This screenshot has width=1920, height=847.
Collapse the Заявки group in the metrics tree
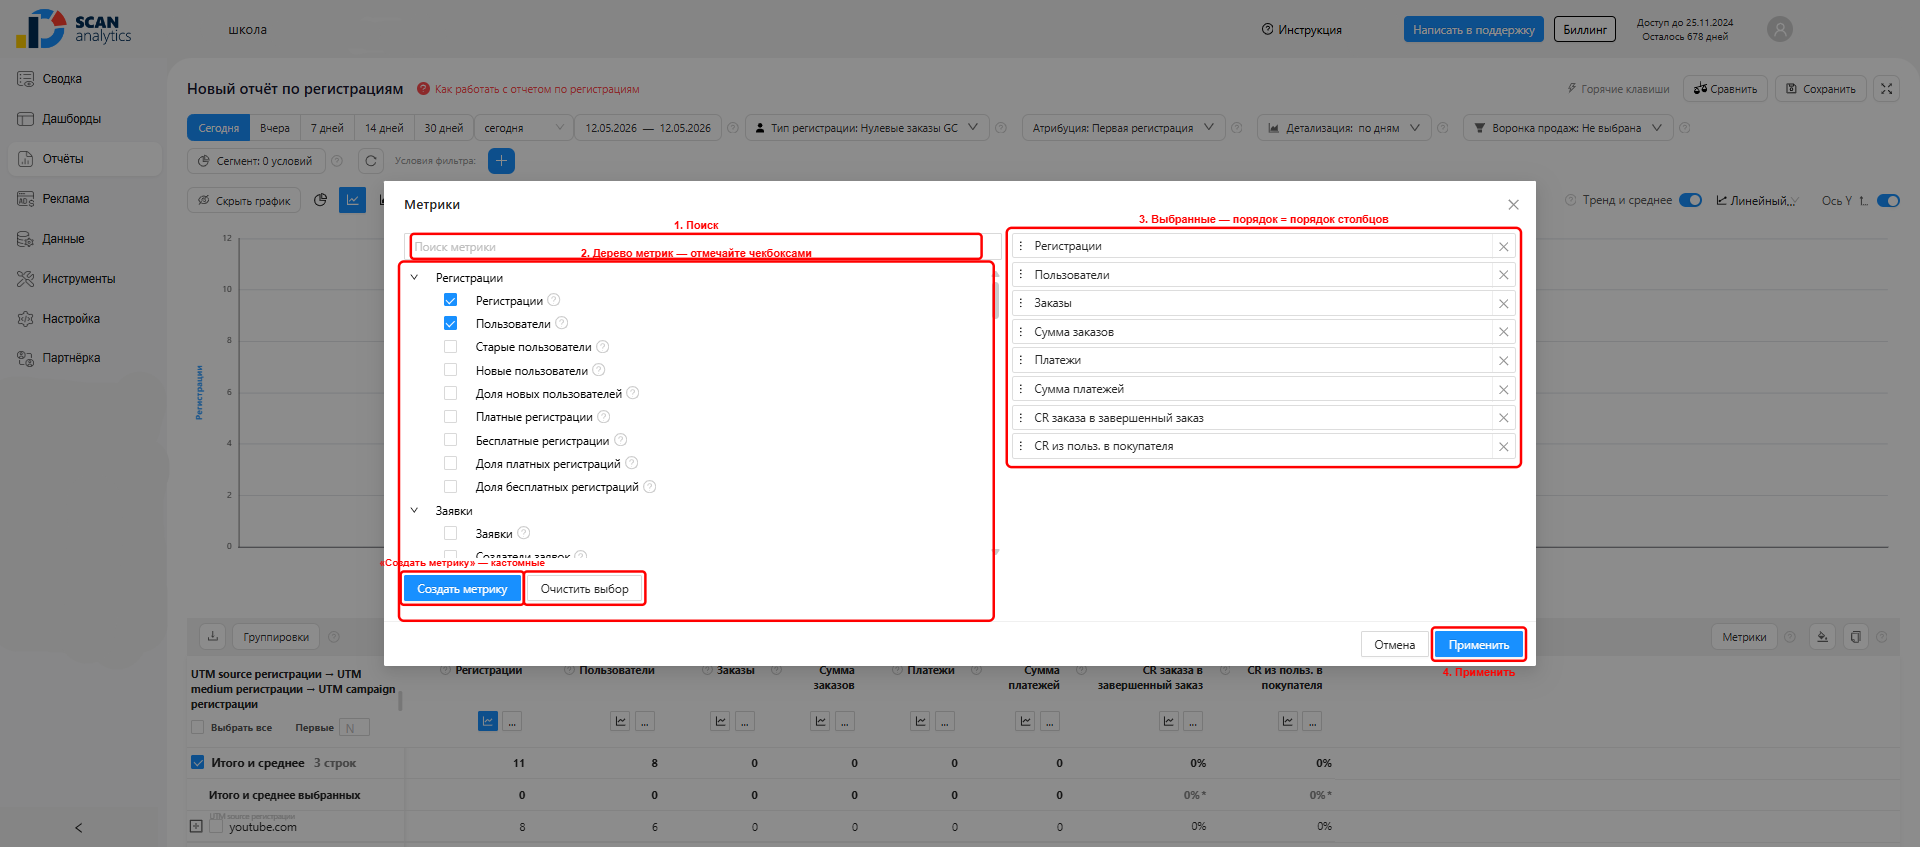[415, 510]
